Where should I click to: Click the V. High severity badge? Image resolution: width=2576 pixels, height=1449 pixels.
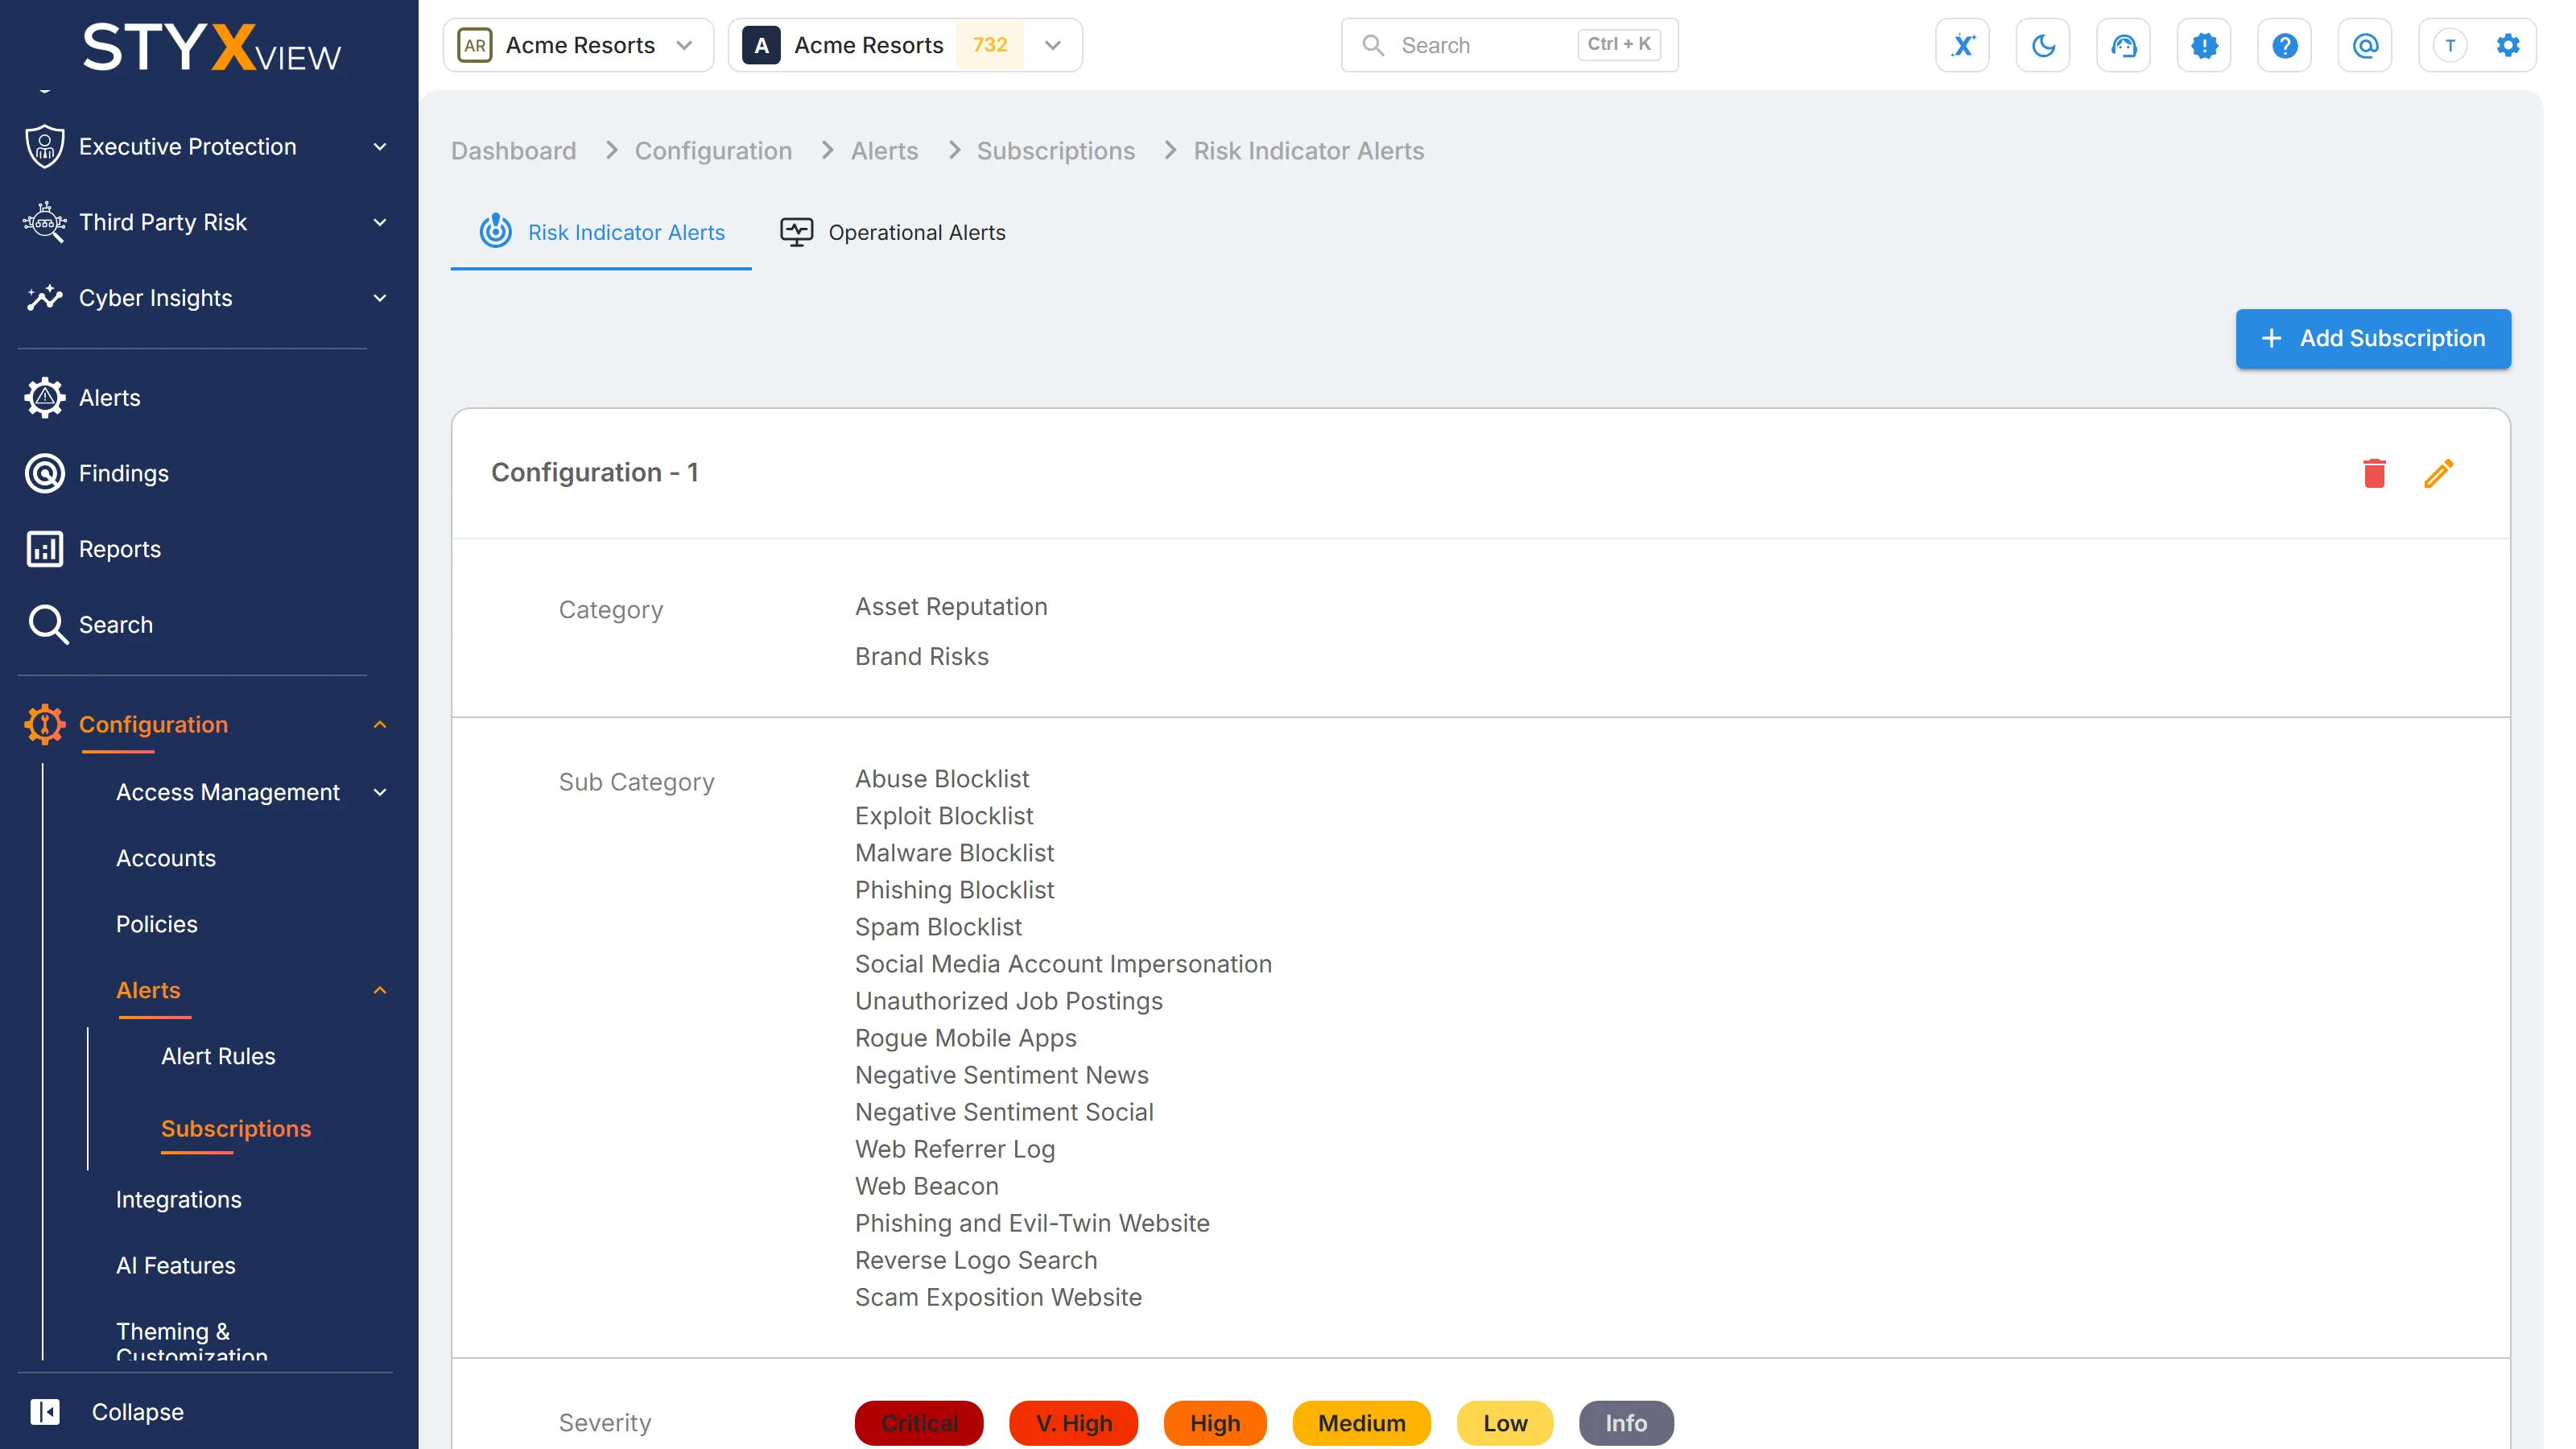(x=1074, y=1422)
